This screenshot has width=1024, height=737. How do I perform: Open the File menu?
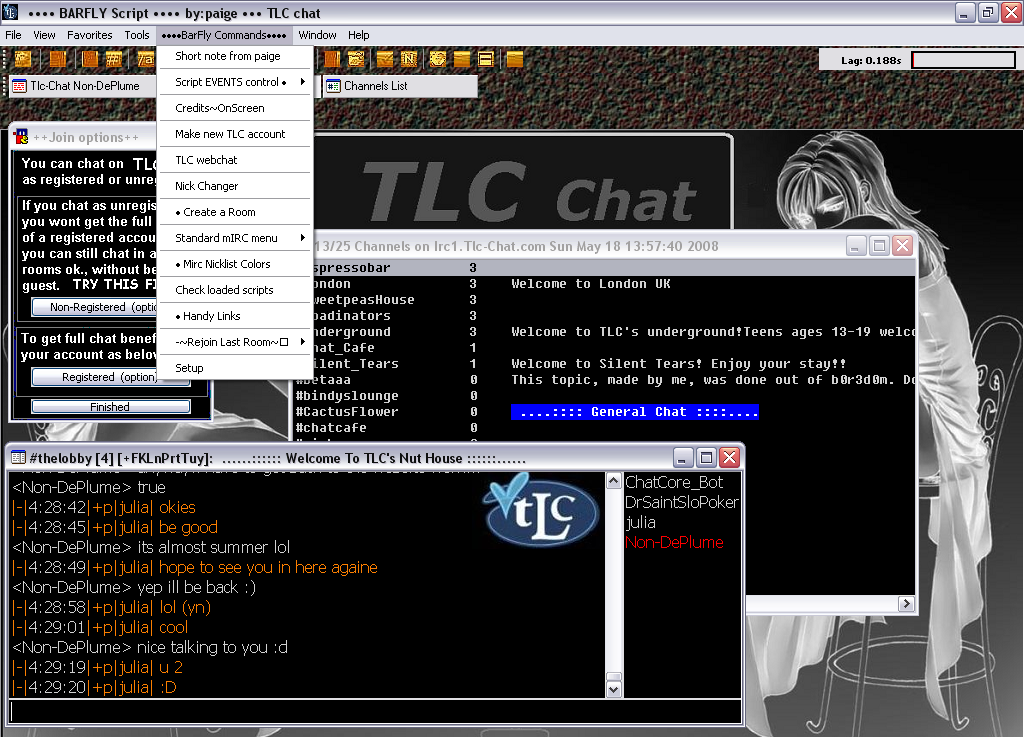[13, 35]
